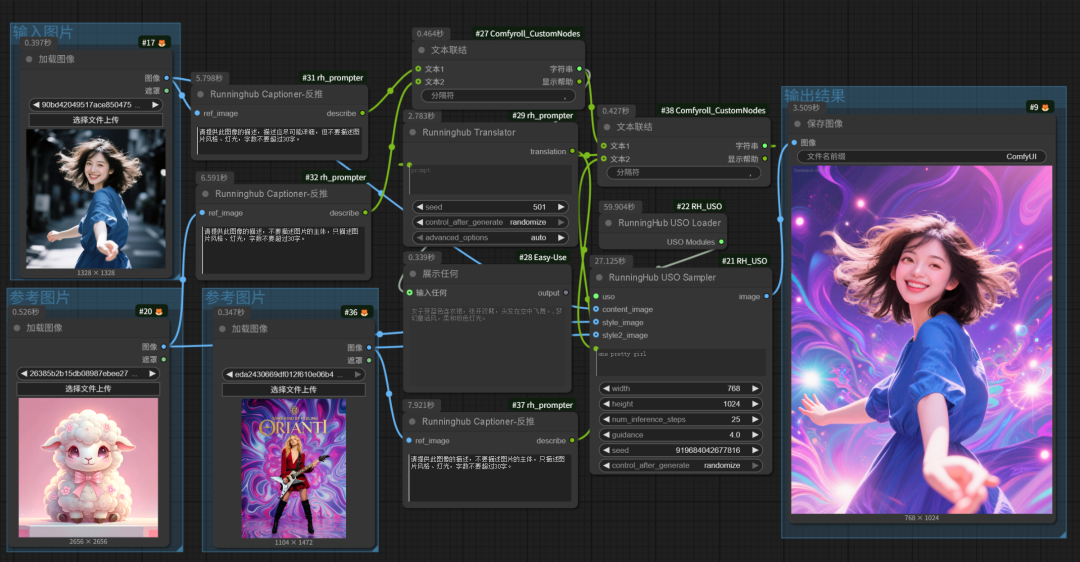Collapse the 展示任何 node

tap(412, 273)
